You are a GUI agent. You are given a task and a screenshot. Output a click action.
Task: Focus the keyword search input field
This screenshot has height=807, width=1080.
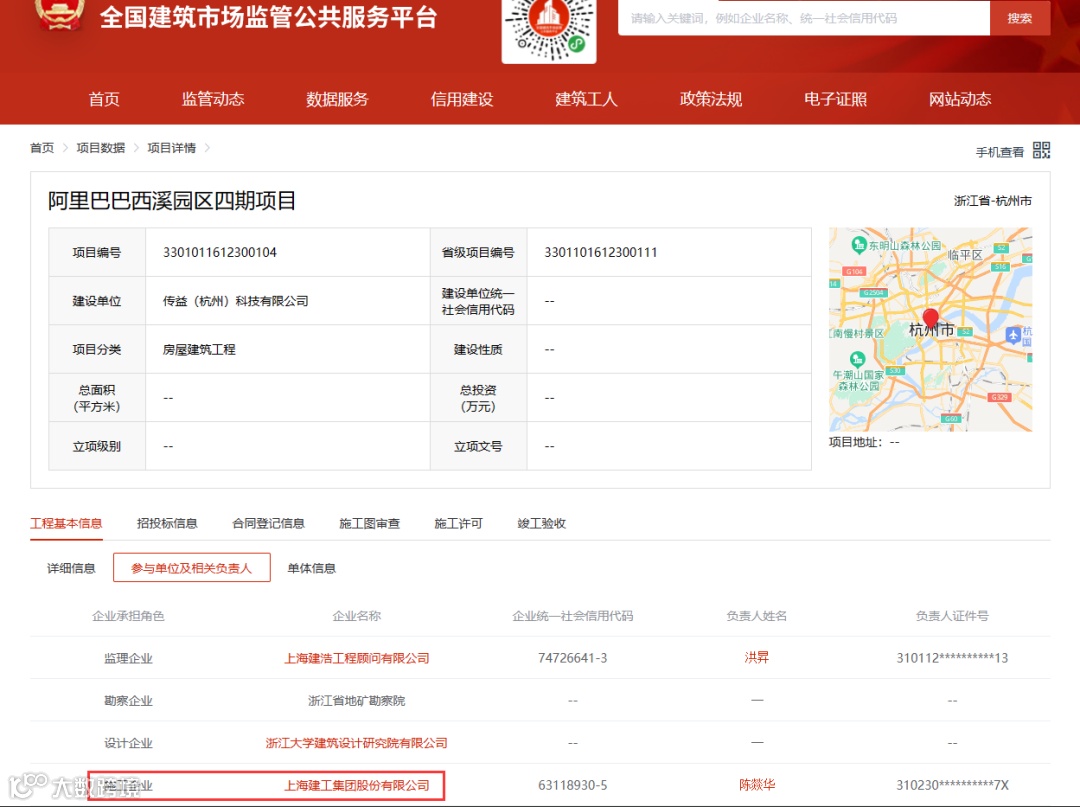pos(804,18)
